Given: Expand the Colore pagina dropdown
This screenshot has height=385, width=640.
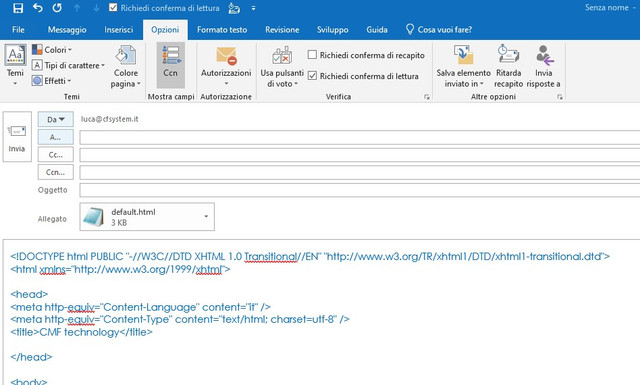Looking at the screenshot, I should (x=126, y=67).
